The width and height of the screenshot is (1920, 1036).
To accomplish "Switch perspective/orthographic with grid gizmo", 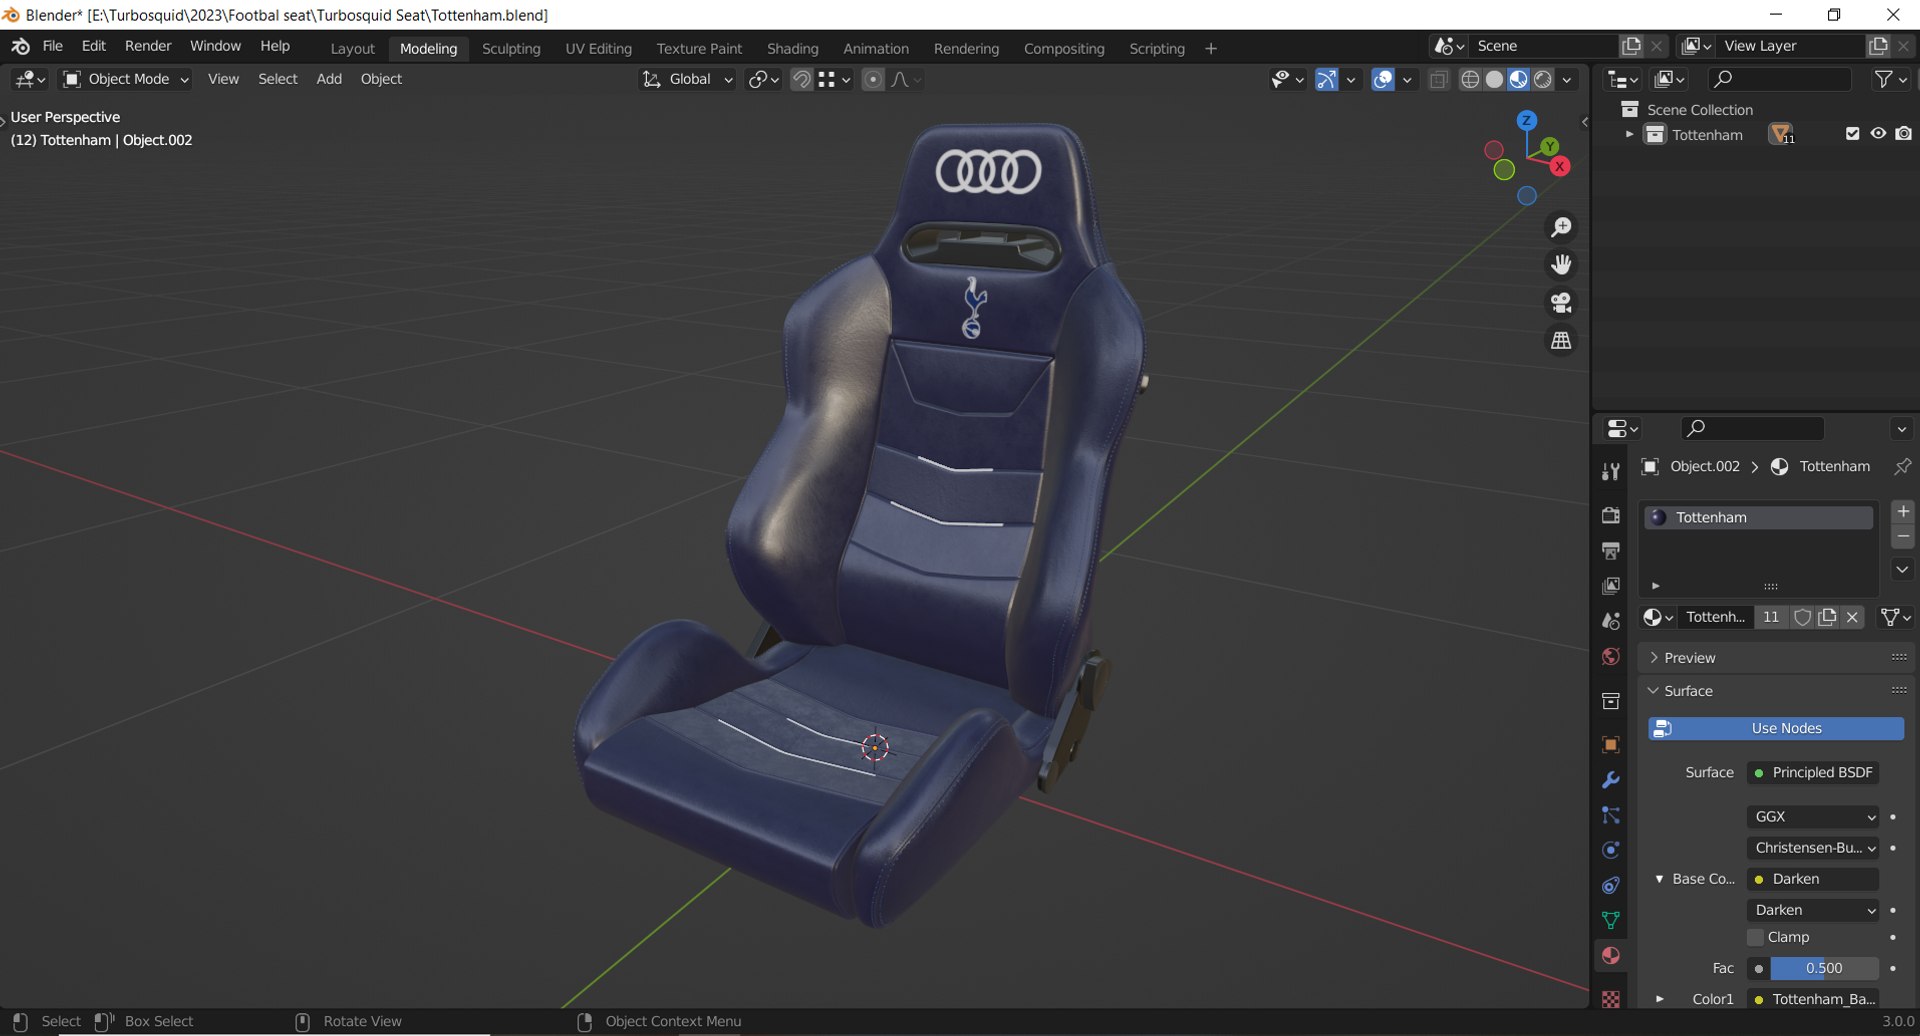I will click(x=1561, y=341).
